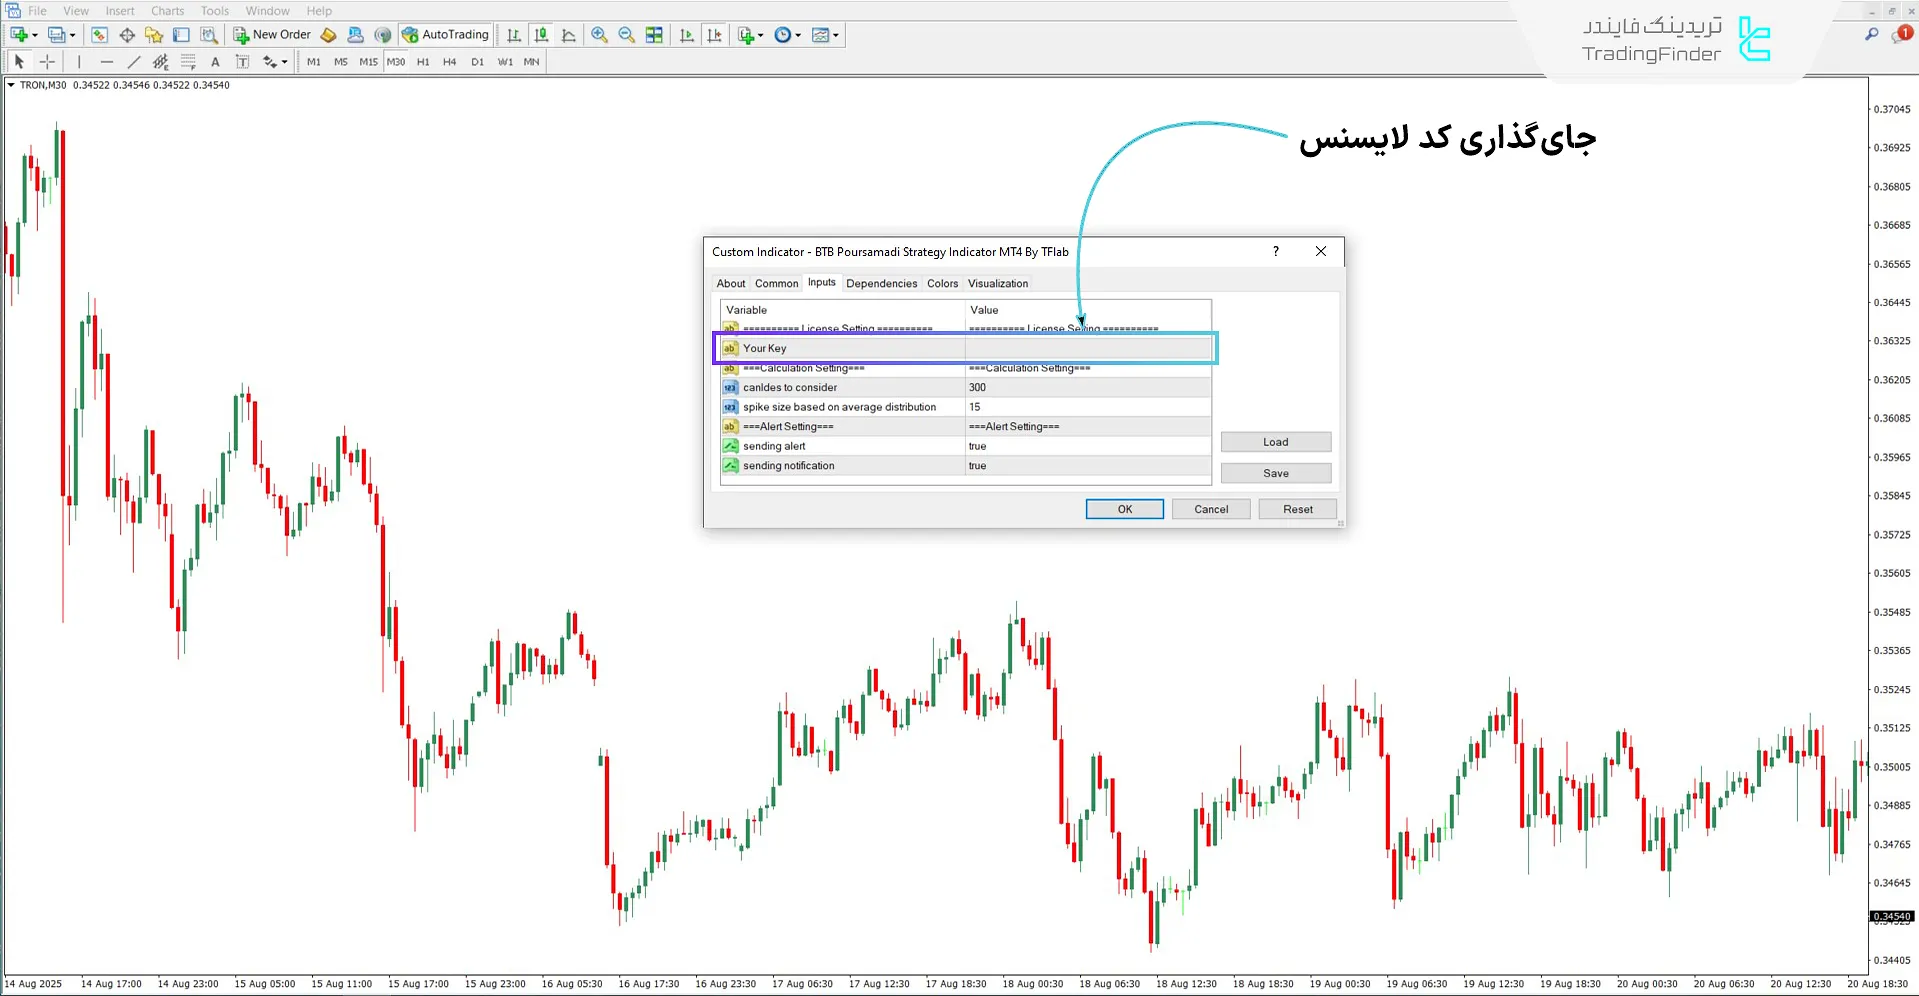Confirm indicator settings with OK

(1123, 509)
